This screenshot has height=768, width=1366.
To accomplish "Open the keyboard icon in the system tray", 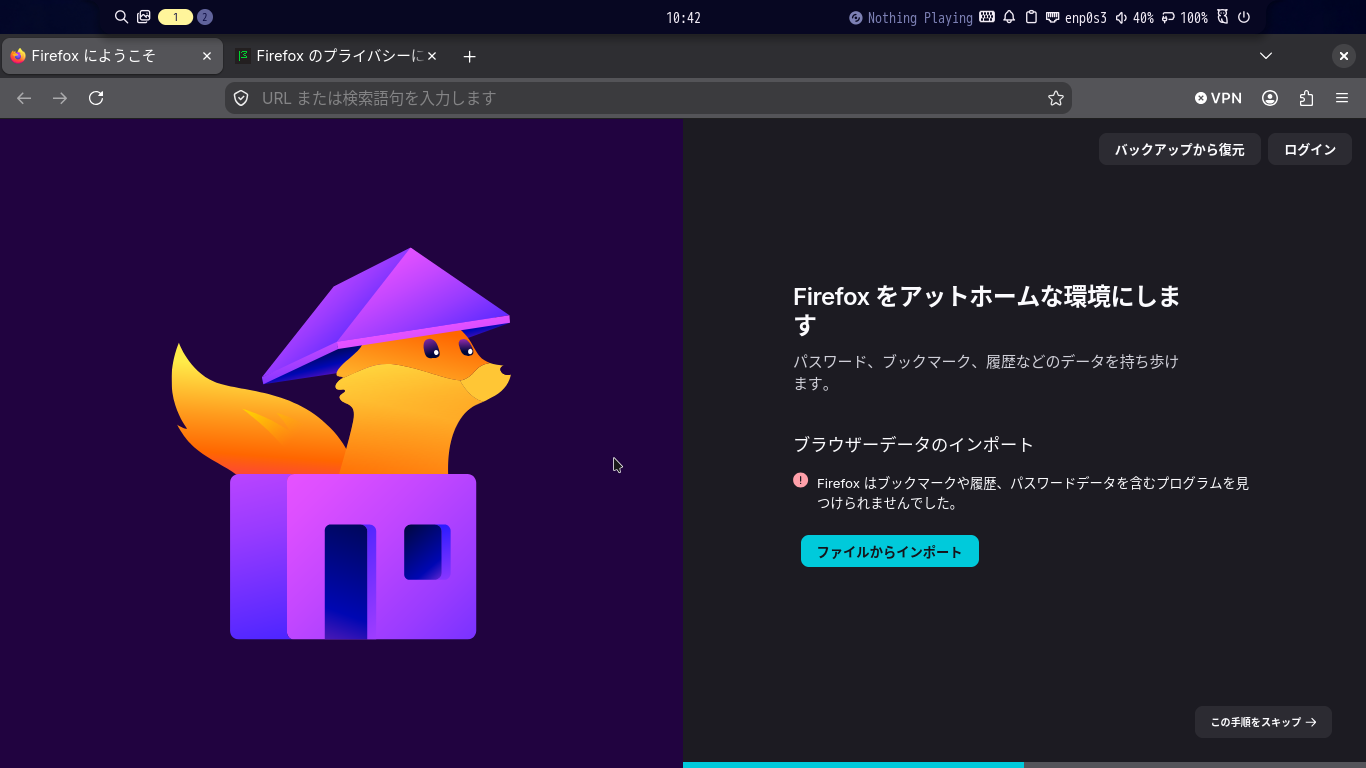I will tap(987, 17).
